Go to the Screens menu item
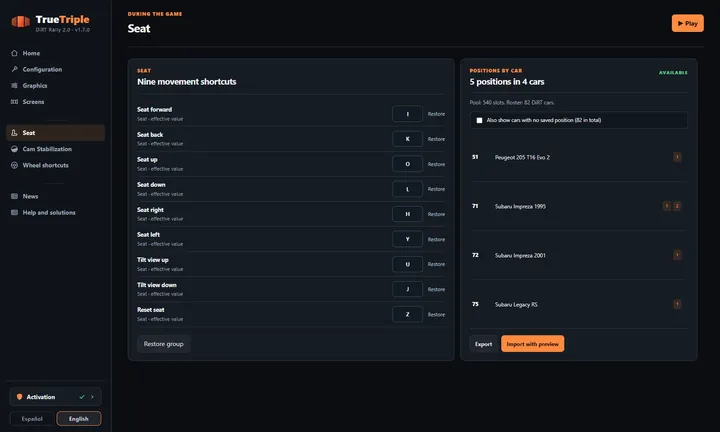The height and width of the screenshot is (432, 720). [55, 102]
